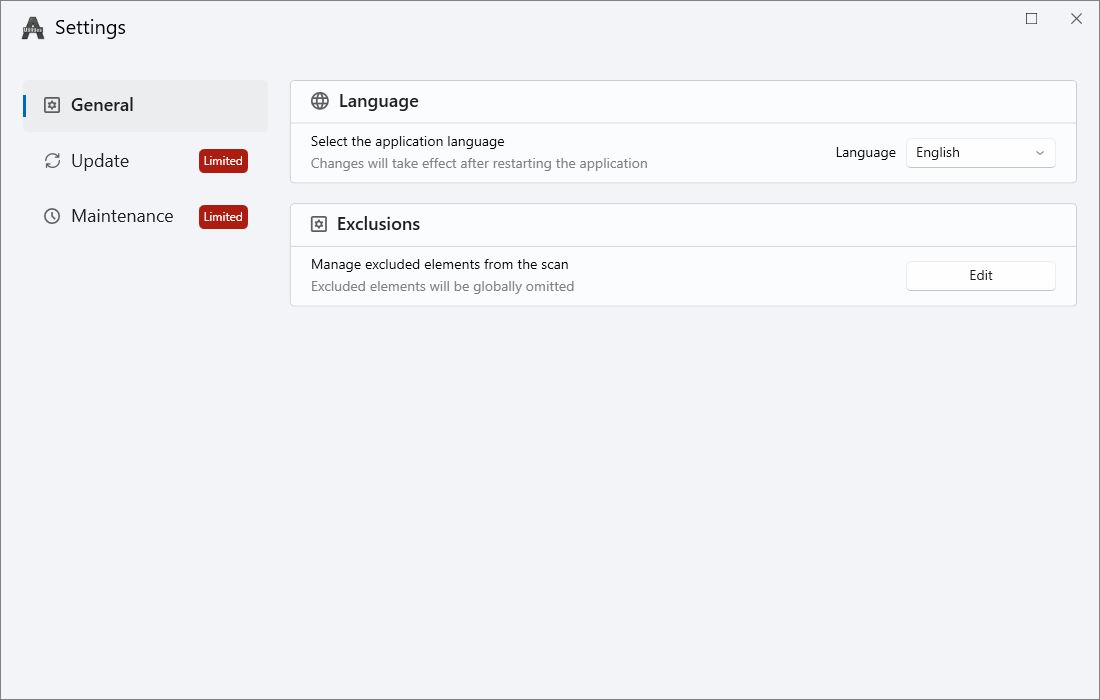
Task: Click the Settings window title text
Action: pyautogui.click(x=90, y=28)
